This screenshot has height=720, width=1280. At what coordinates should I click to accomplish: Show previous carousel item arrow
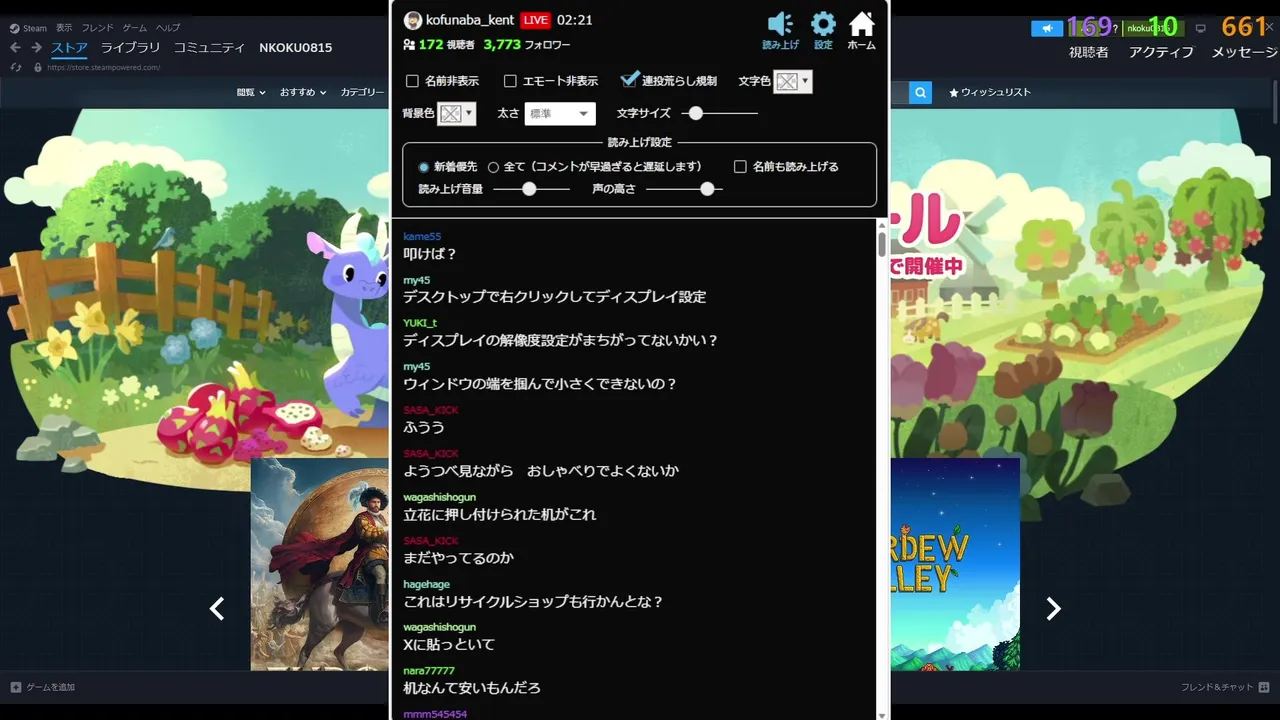click(216, 609)
